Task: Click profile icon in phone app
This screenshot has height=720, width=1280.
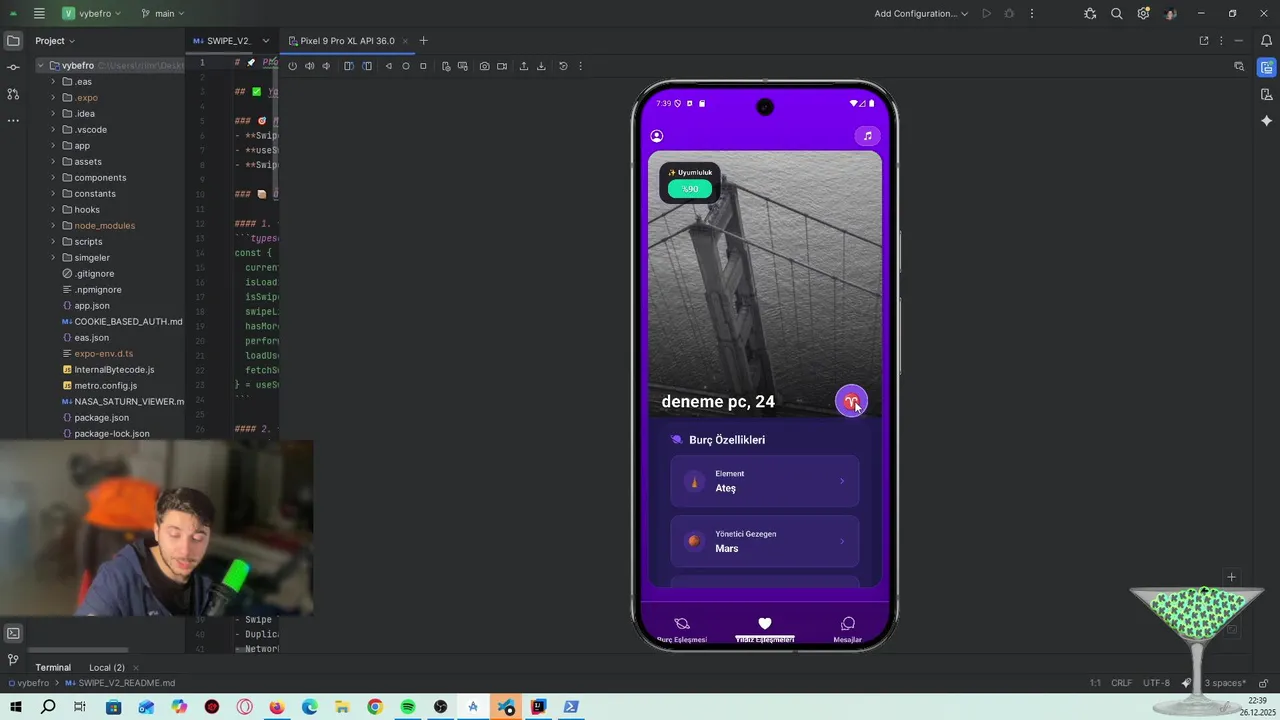Action: (x=657, y=136)
